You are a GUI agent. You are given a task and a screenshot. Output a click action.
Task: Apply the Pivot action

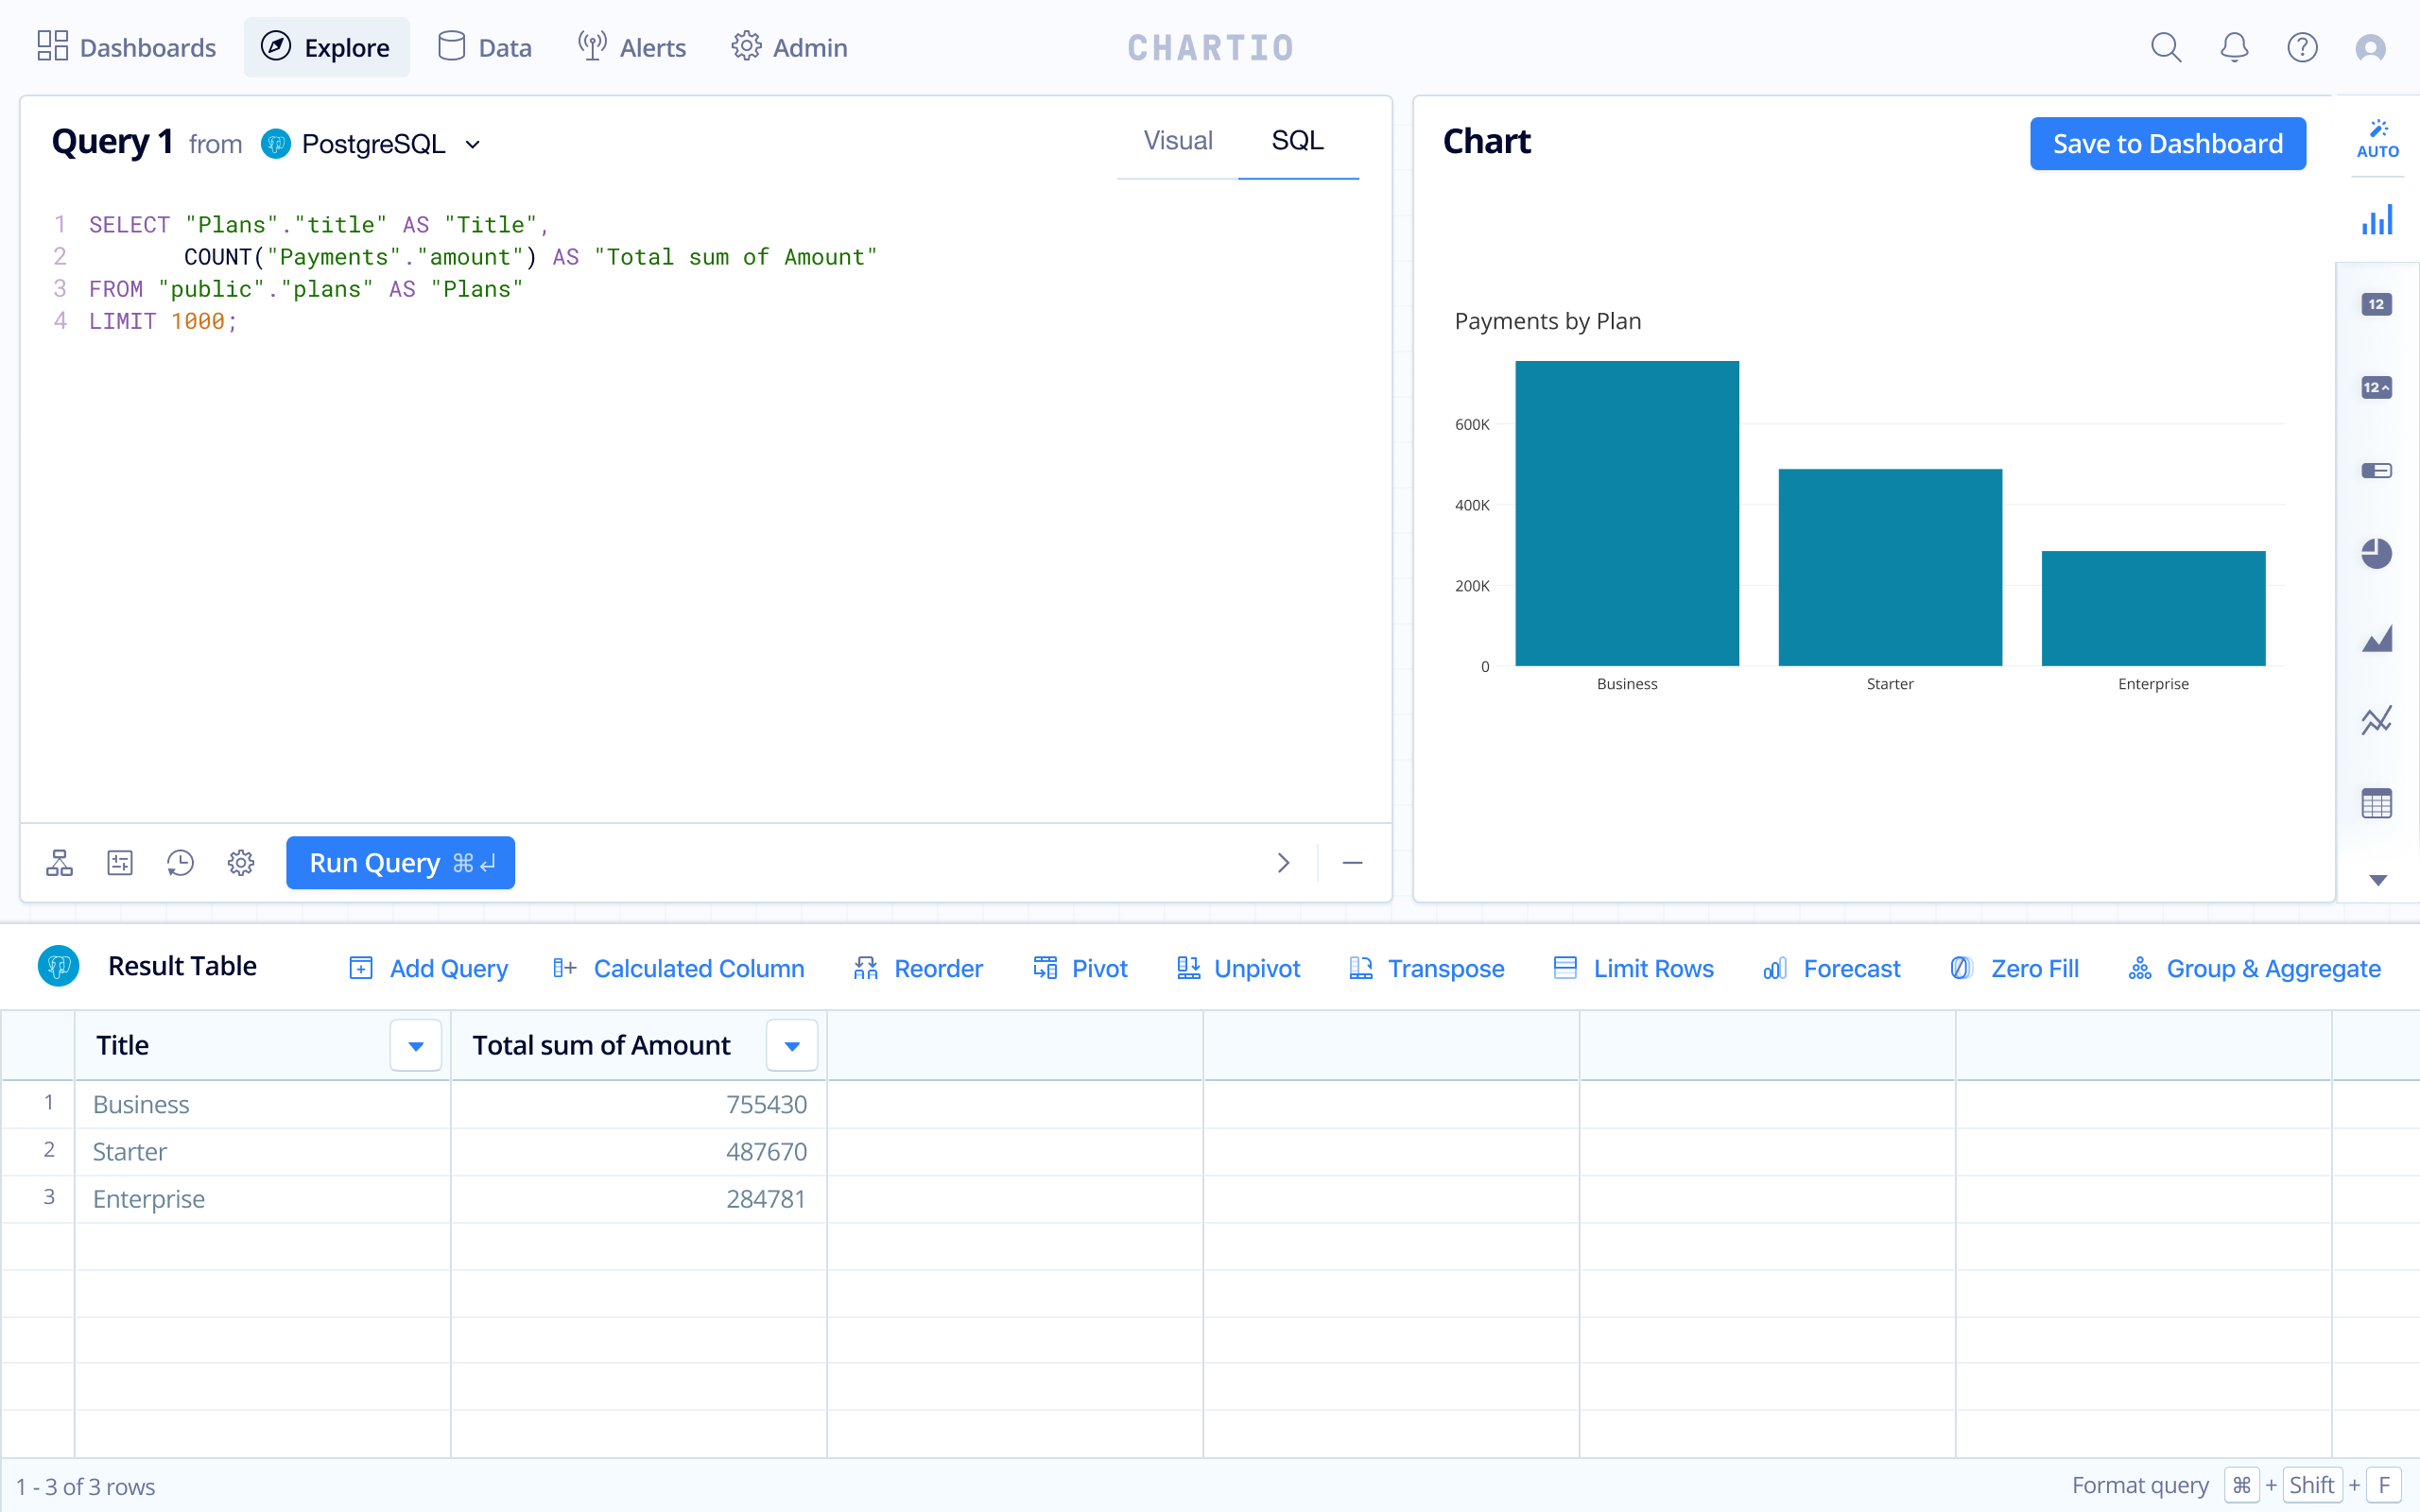tap(1080, 968)
